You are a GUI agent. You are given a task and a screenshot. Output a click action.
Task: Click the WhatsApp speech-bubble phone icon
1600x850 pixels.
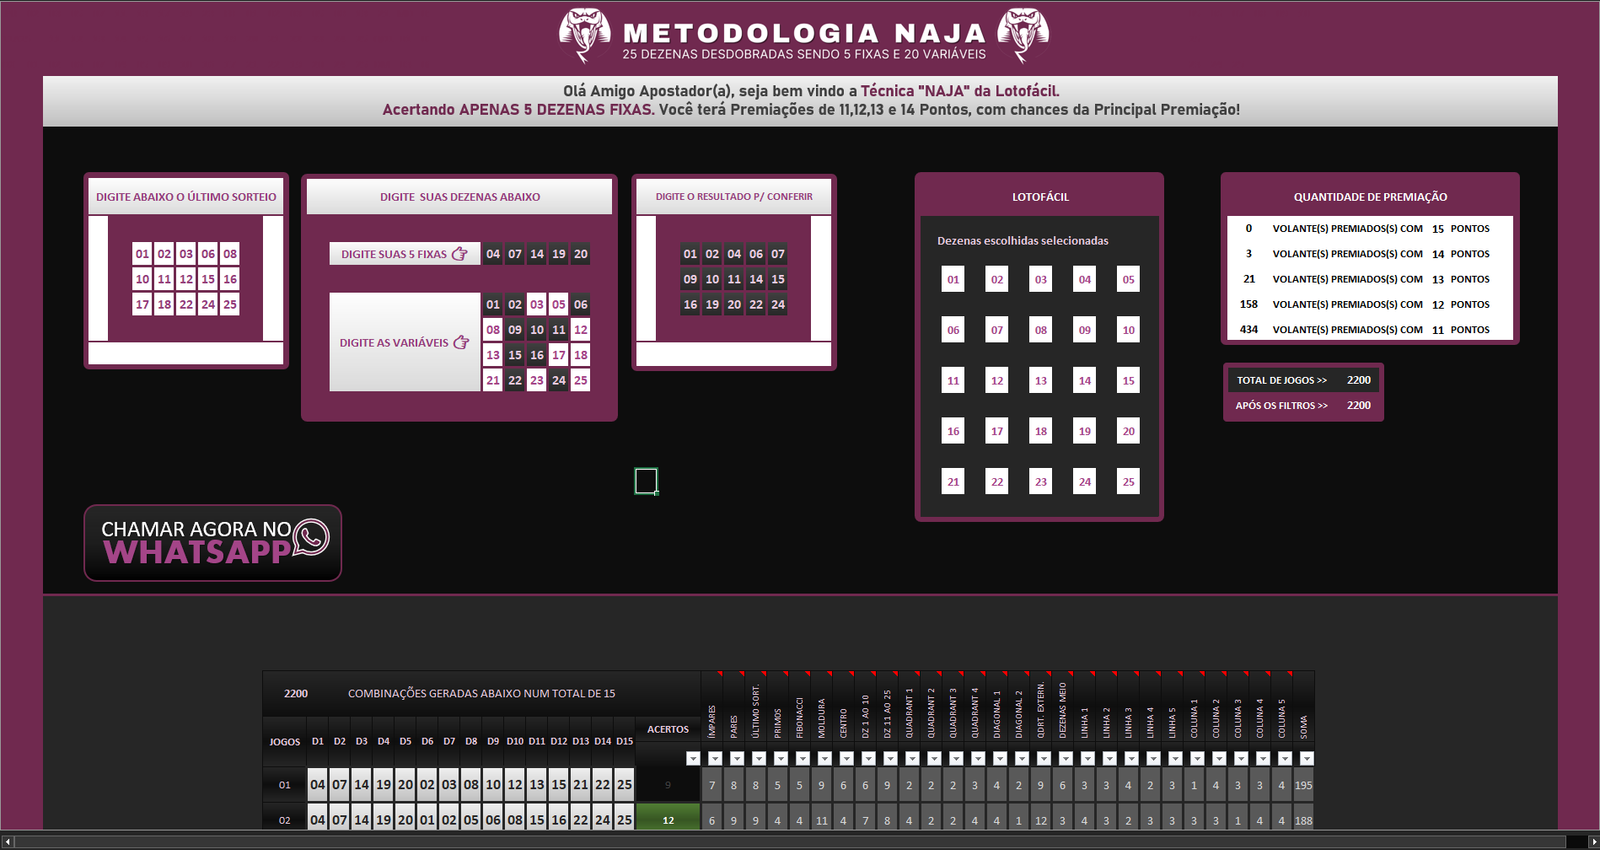tap(311, 537)
